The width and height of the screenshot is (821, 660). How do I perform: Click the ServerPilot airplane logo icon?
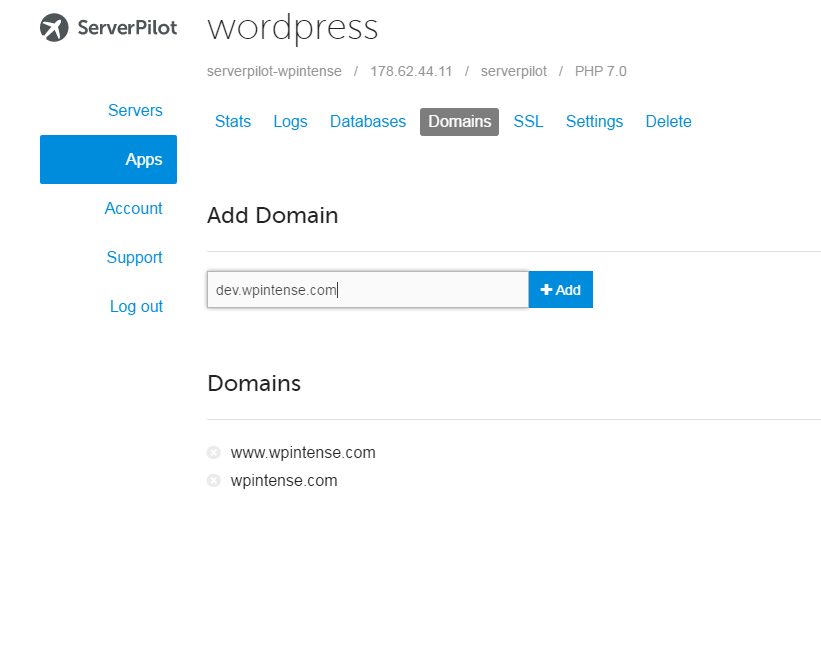pyautogui.click(x=54, y=27)
